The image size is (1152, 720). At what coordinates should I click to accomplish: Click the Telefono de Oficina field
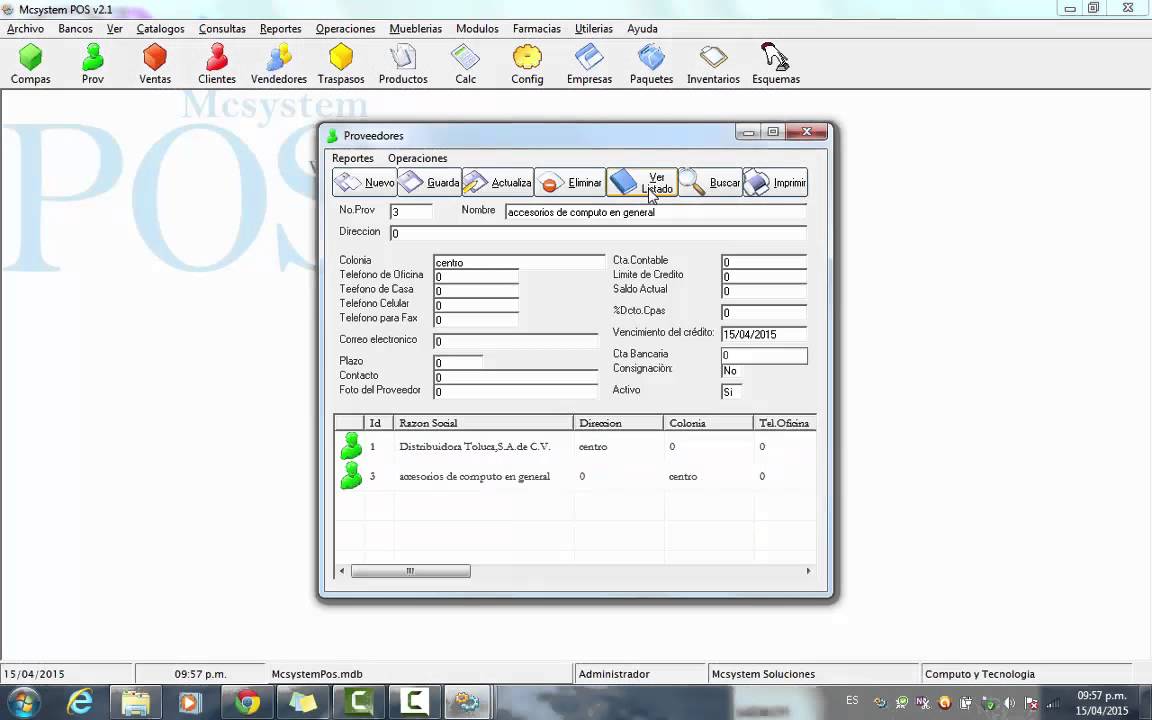476,276
